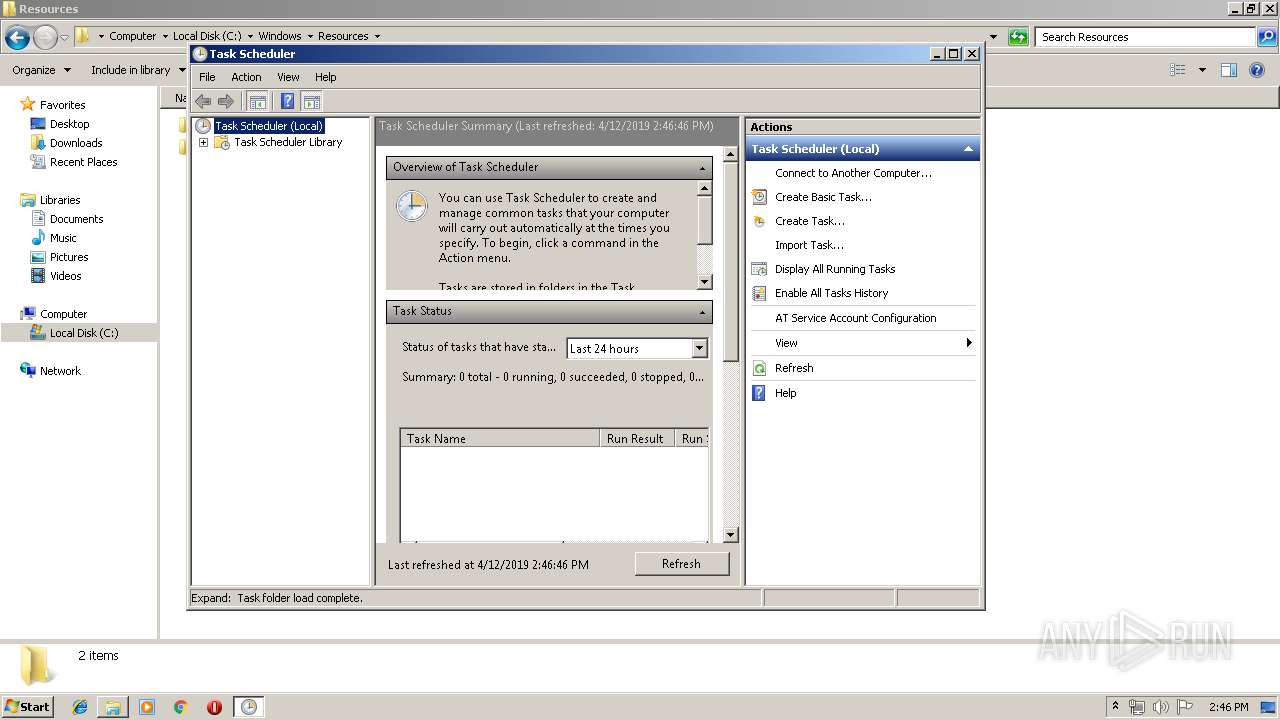Open the Help menu in Task Scheduler
The image size is (1280, 720).
326,77
